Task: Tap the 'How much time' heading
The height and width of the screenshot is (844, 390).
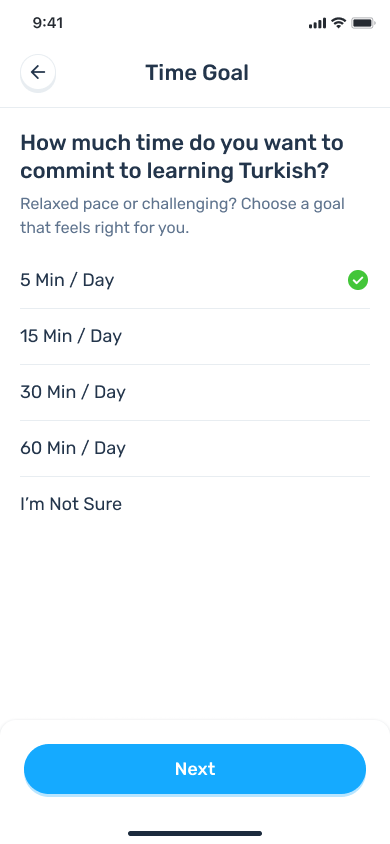Action: pyautogui.click(x=182, y=157)
